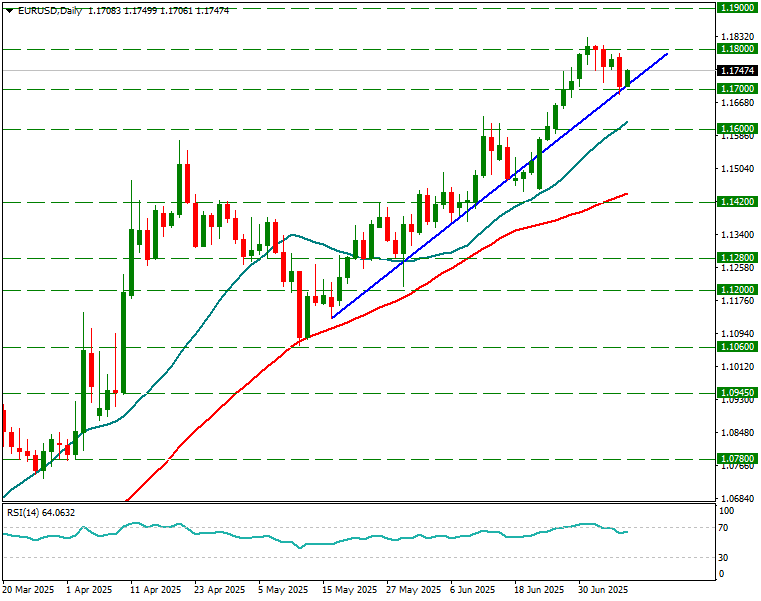Click the 6 Jun 2025 date label
This screenshot has height=601, width=761.
[473, 590]
